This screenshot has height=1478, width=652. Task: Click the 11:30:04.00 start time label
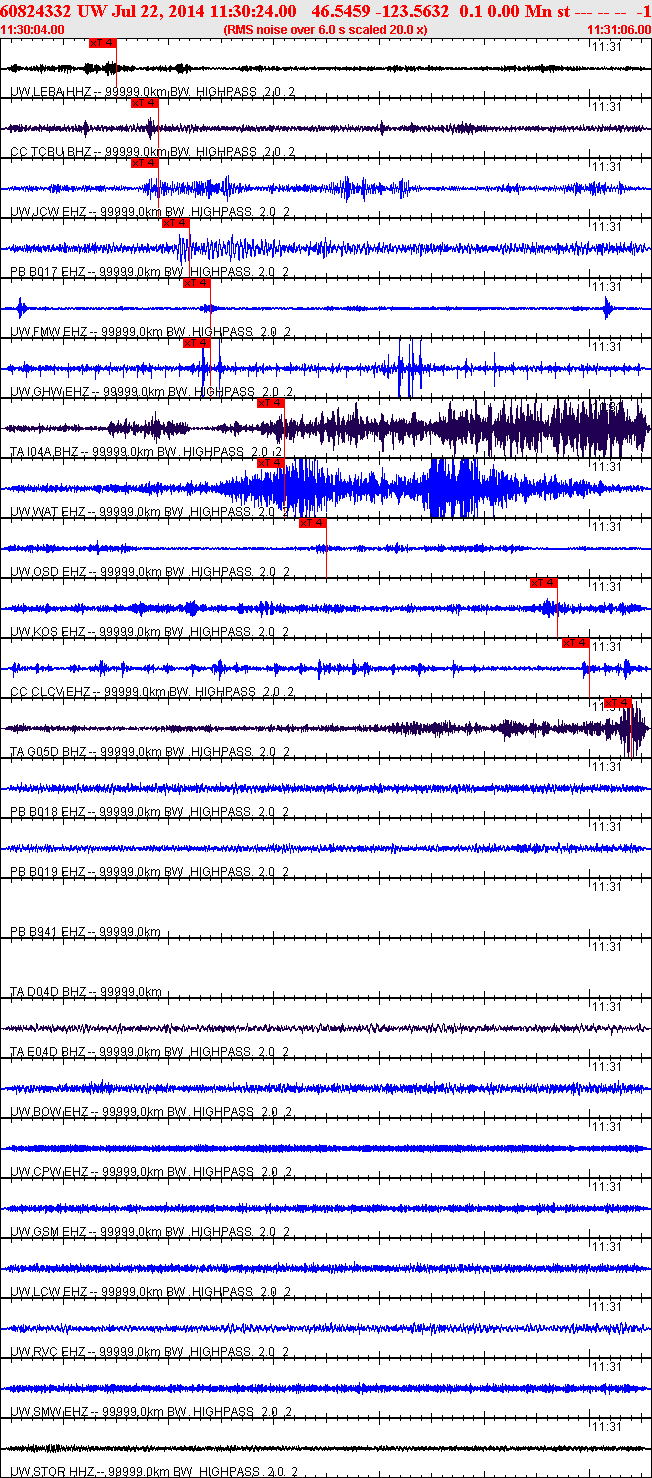pyautogui.click(x=33, y=29)
